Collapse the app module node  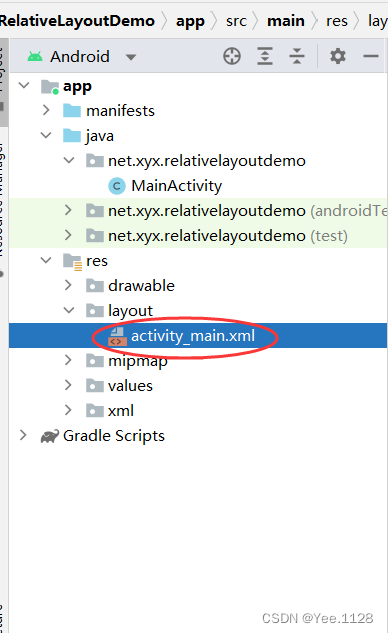pyautogui.click(x=24, y=86)
